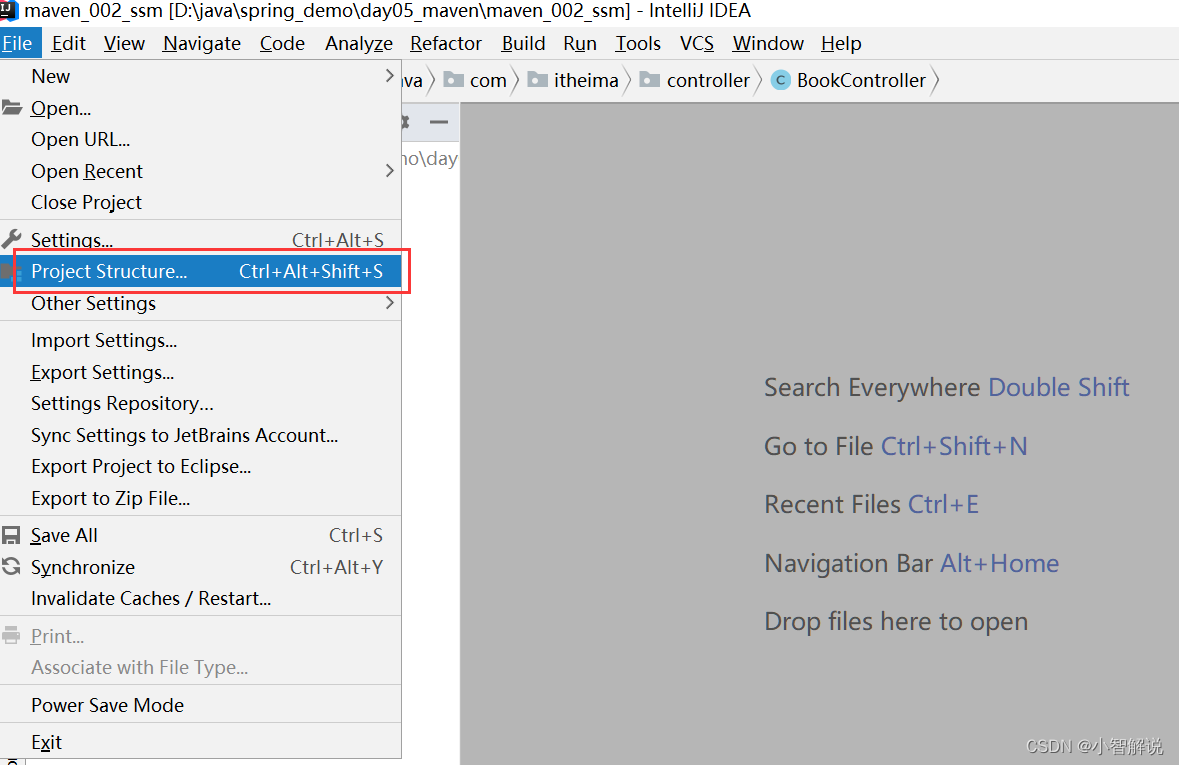Select Save All menu entry
The height and width of the screenshot is (765, 1179).
tap(201, 536)
